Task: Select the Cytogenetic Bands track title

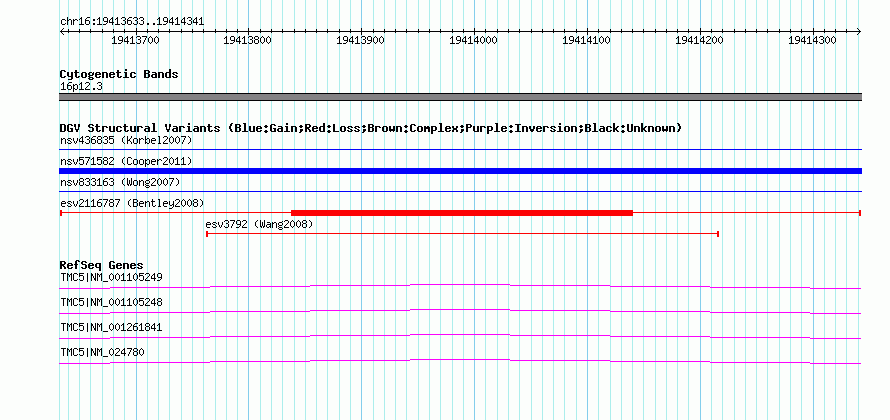Action: point(119,74)
